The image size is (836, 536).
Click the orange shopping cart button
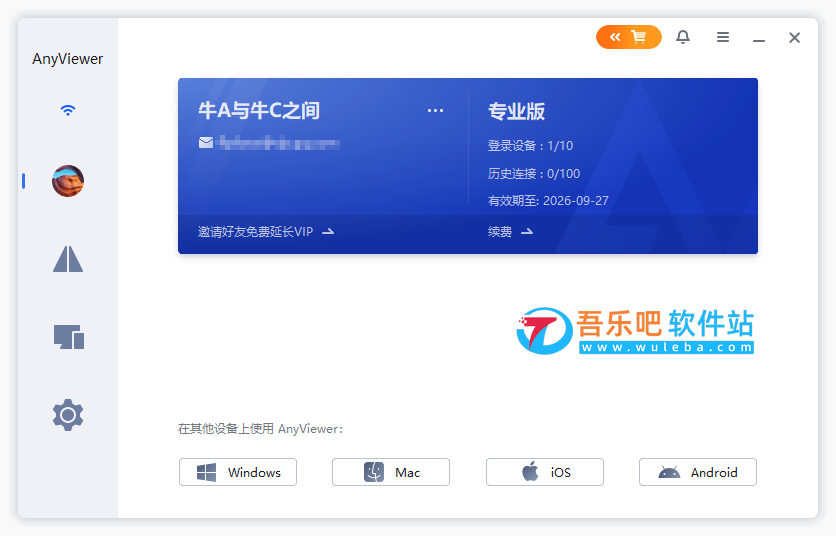[x=629, y=37]
